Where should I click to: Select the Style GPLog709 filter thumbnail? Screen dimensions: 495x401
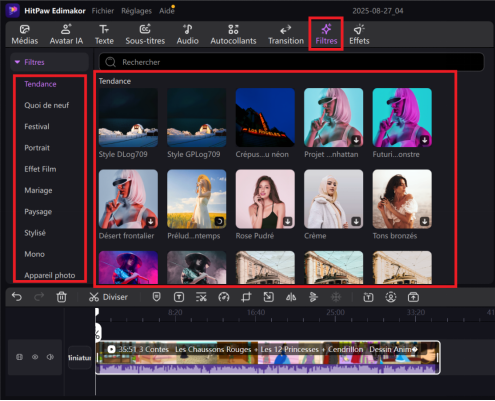(x=197, y=117)
